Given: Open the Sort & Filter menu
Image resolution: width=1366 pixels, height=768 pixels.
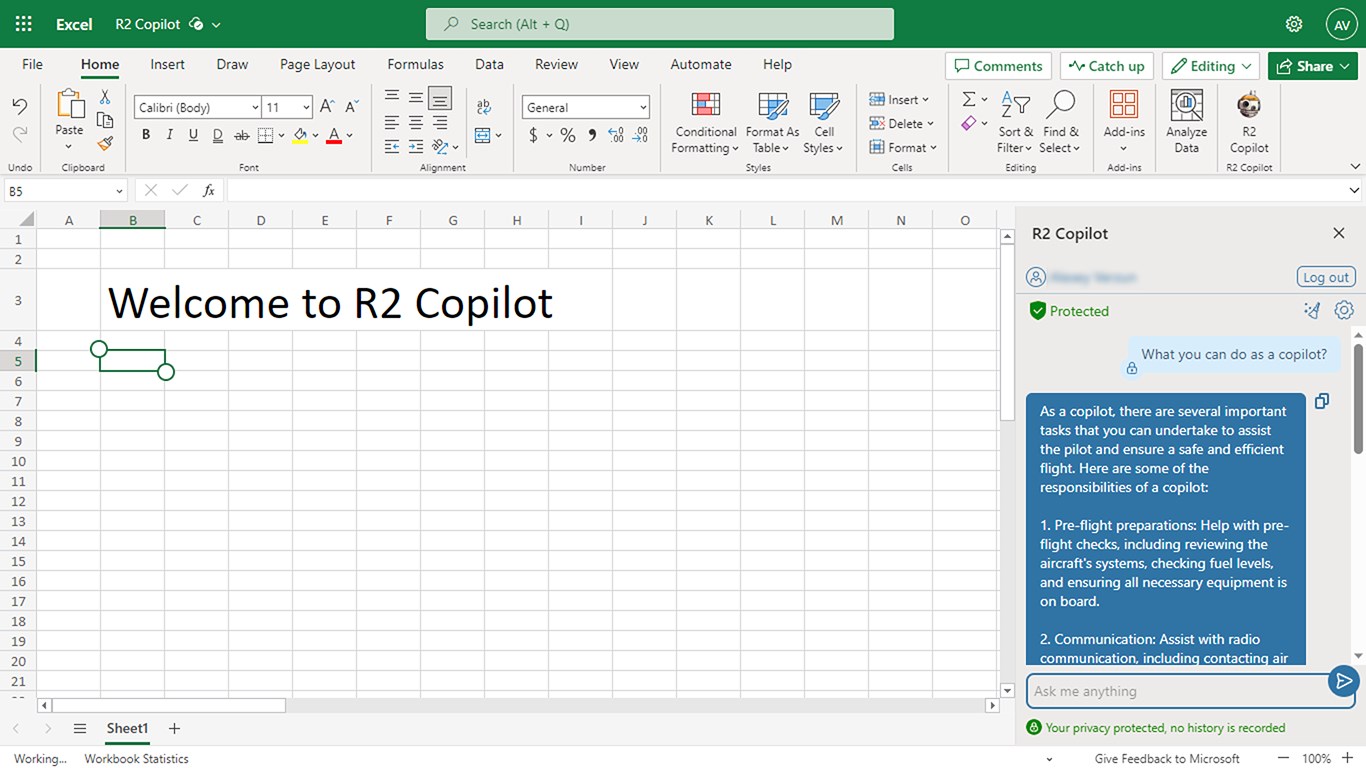Looking at the screenshot, I should tap(1015, 122).
